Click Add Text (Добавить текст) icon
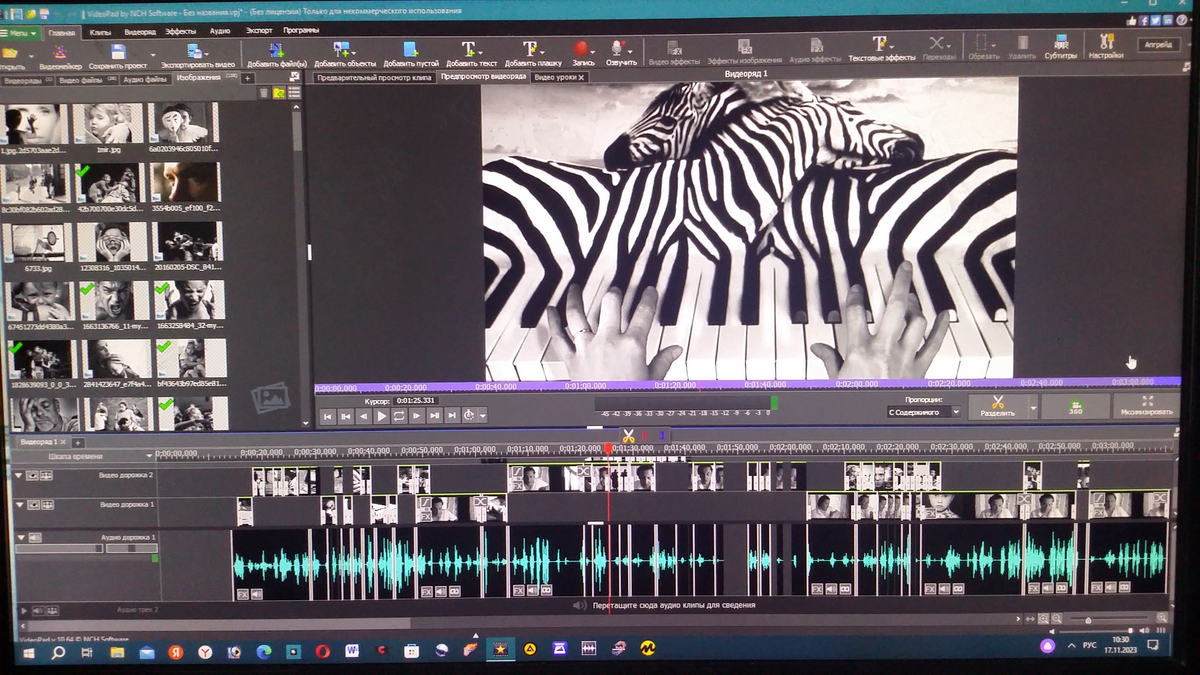This screenshot has height=675, width=1200. [x=469, y=49]
